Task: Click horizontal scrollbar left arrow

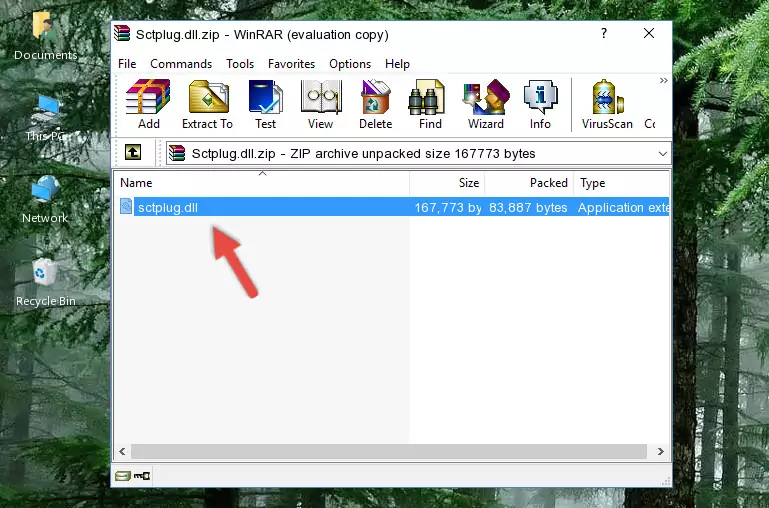Action: coord(122,451)
